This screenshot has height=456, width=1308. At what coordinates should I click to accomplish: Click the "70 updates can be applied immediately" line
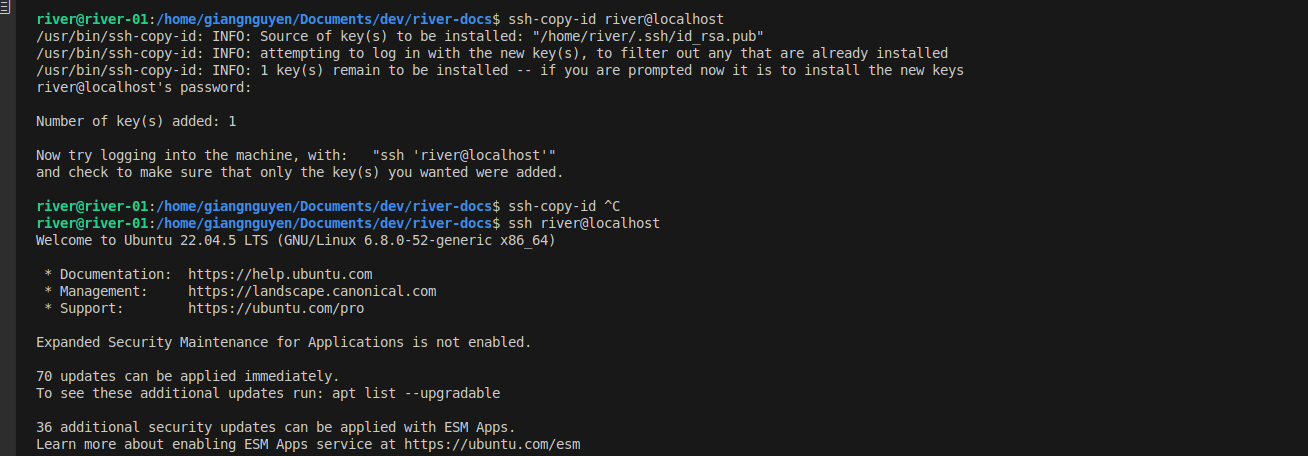point(187,376)
